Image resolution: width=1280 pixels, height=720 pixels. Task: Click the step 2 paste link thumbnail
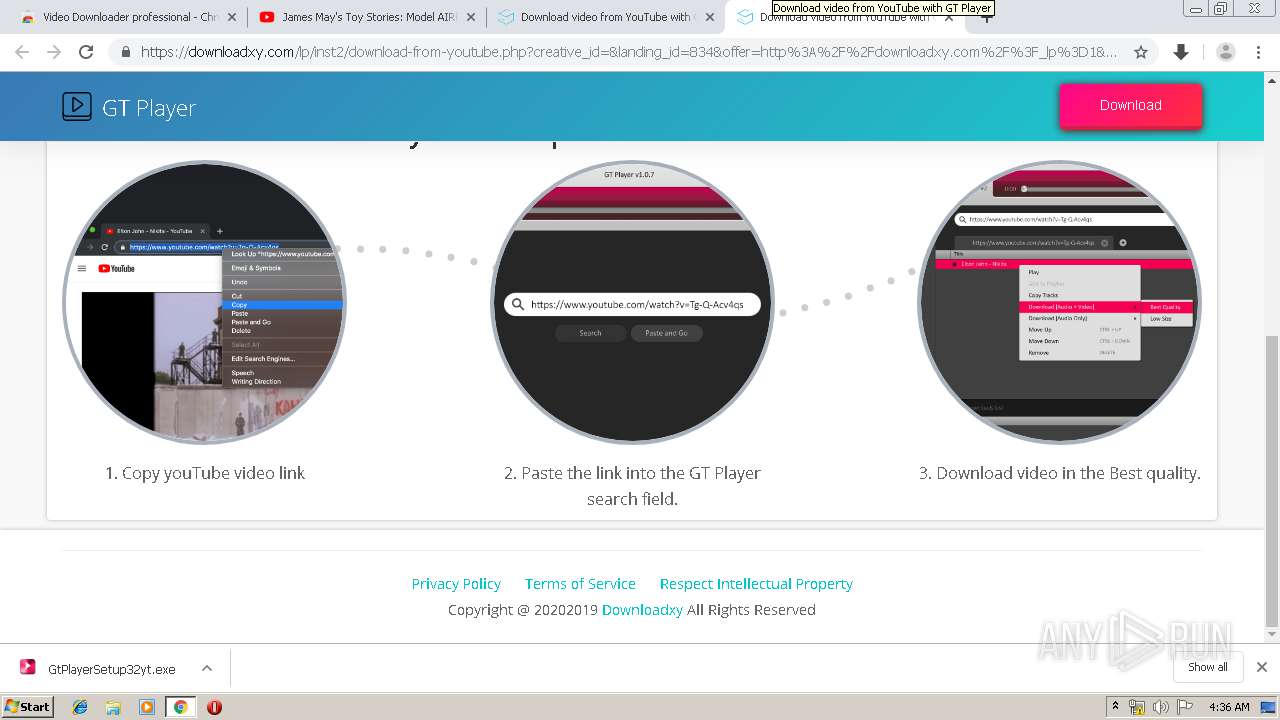click(632, 302)
